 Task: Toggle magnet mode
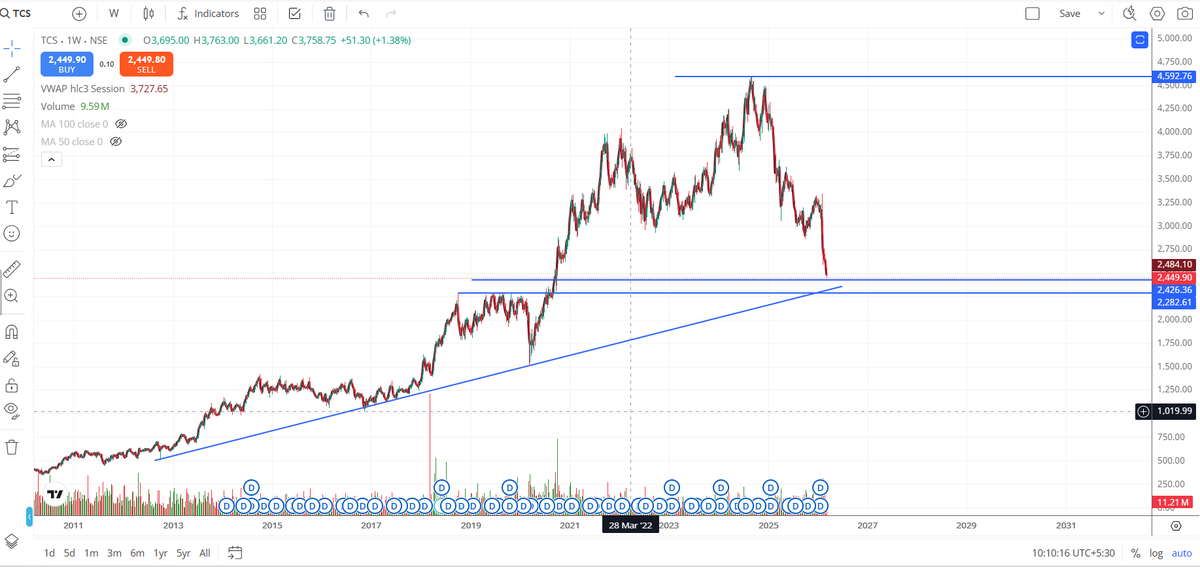[12, 331]
